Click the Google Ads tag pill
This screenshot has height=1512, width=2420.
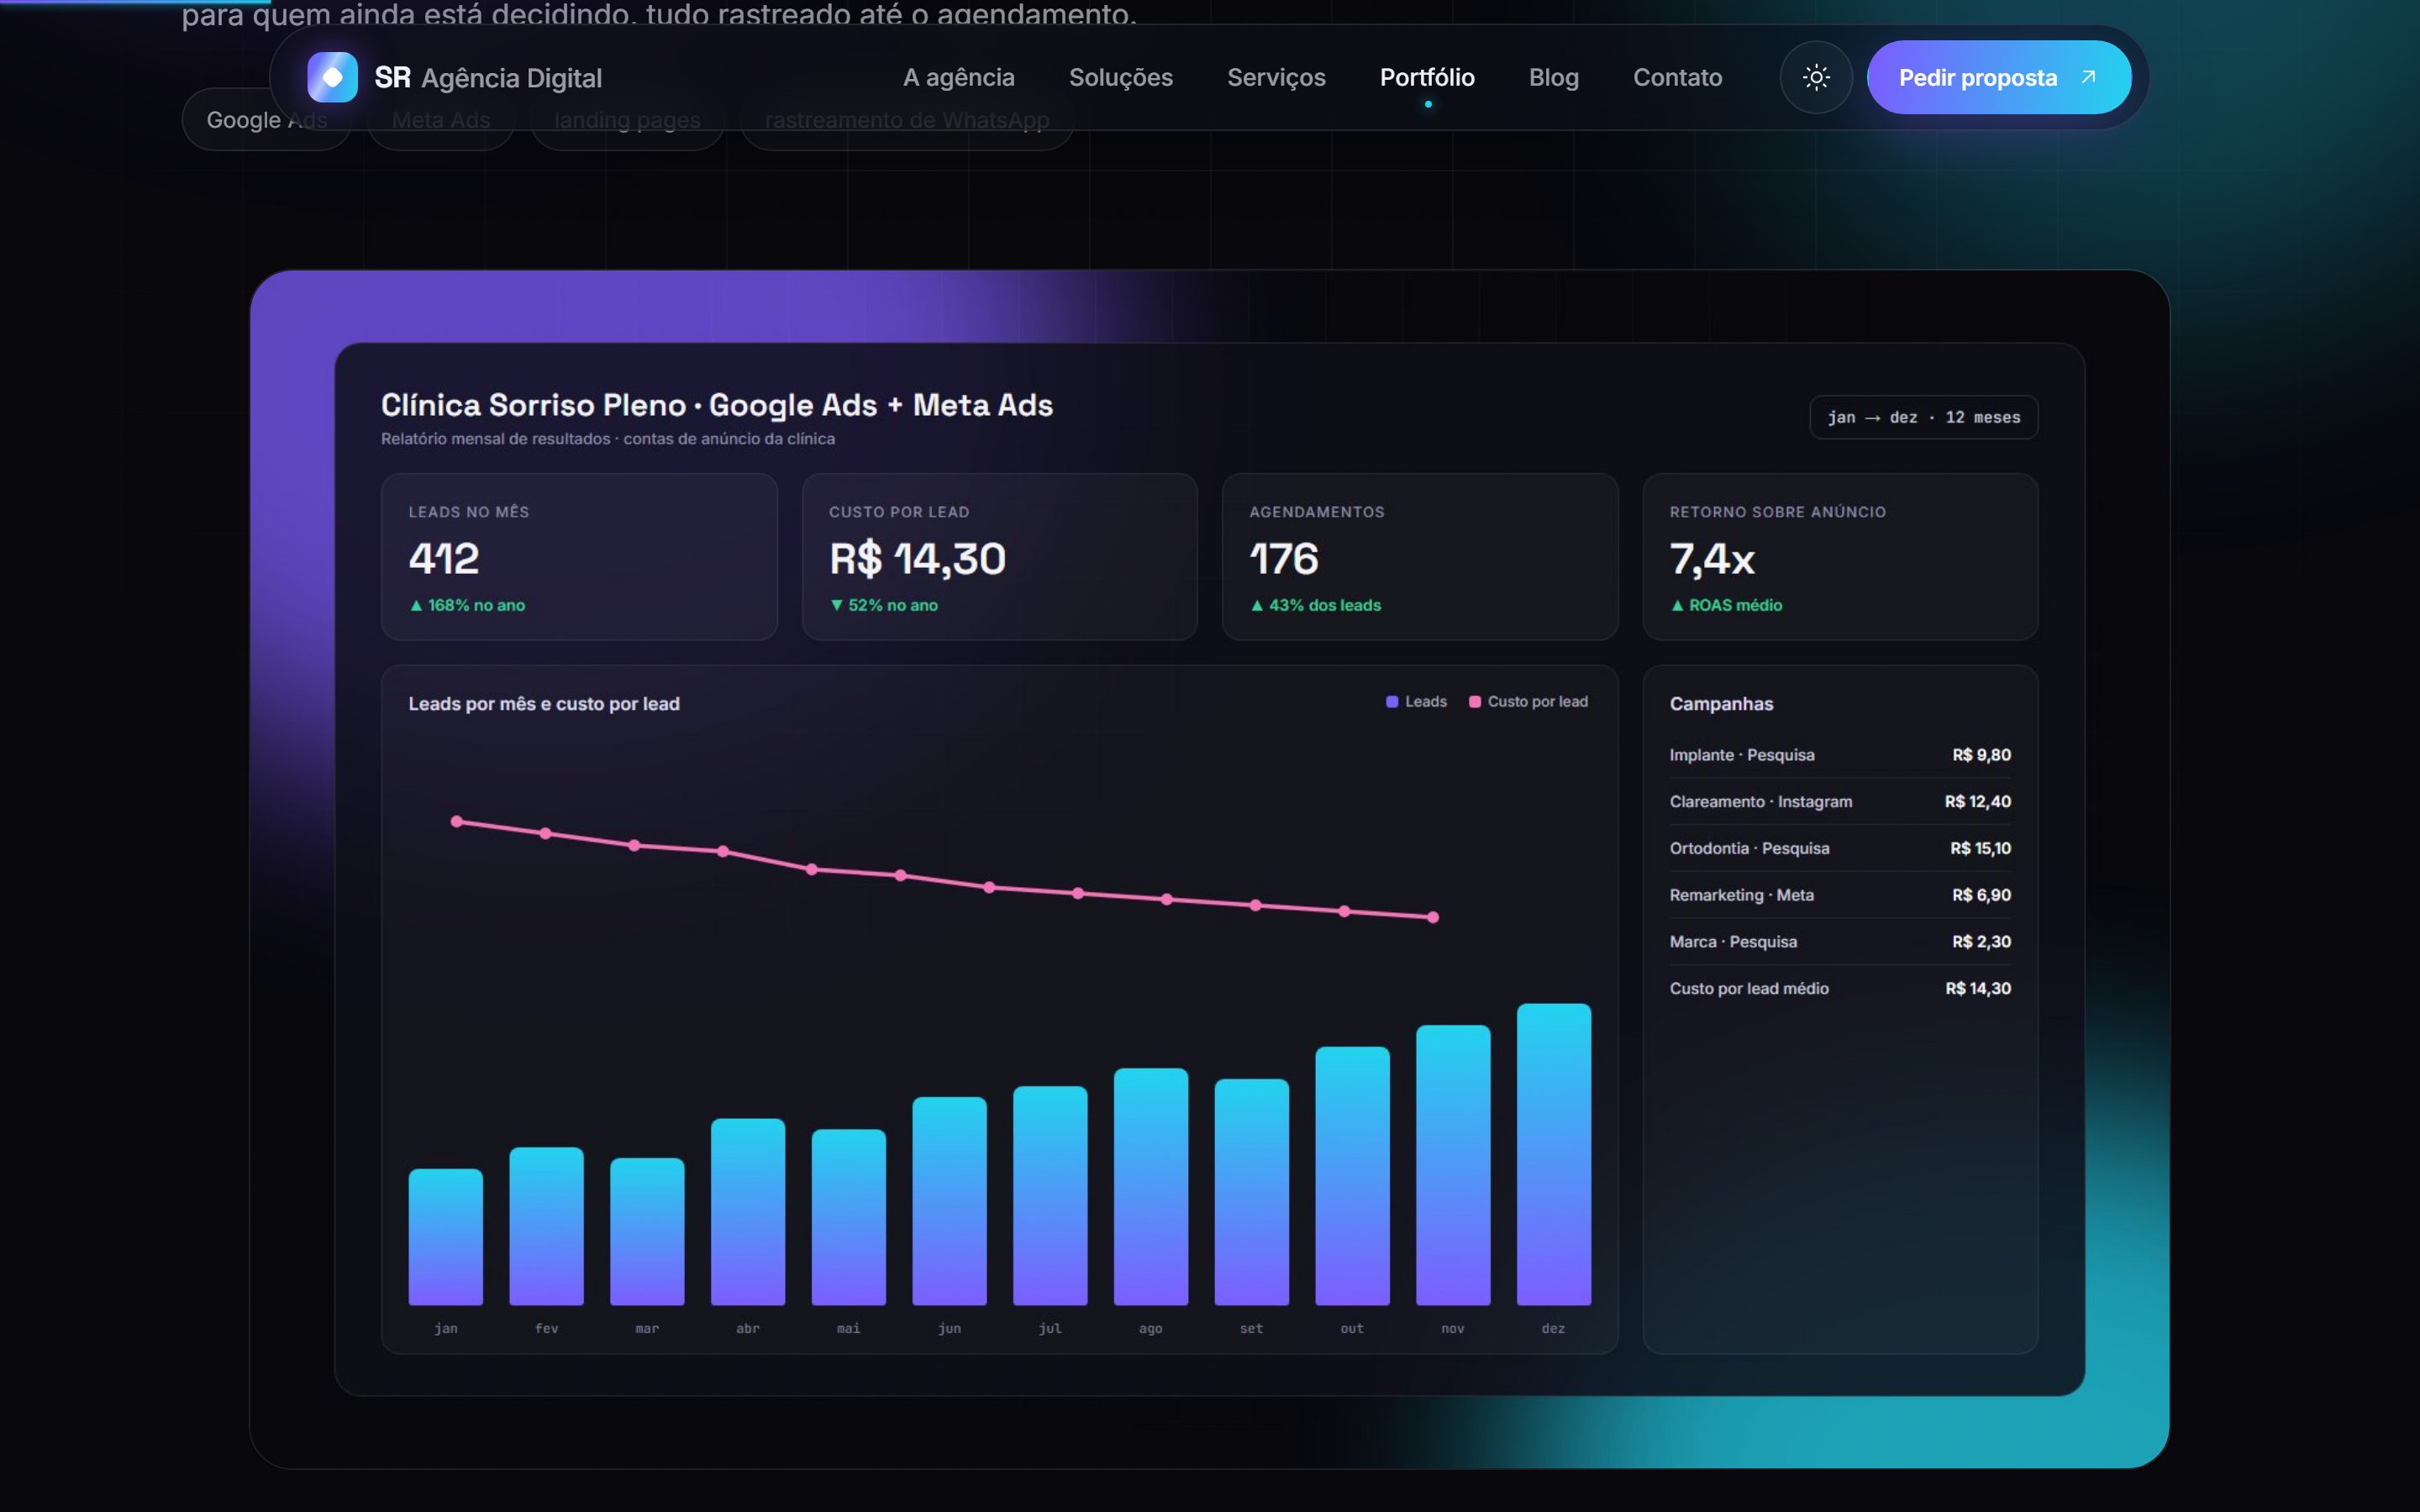(x=266, y=120)
